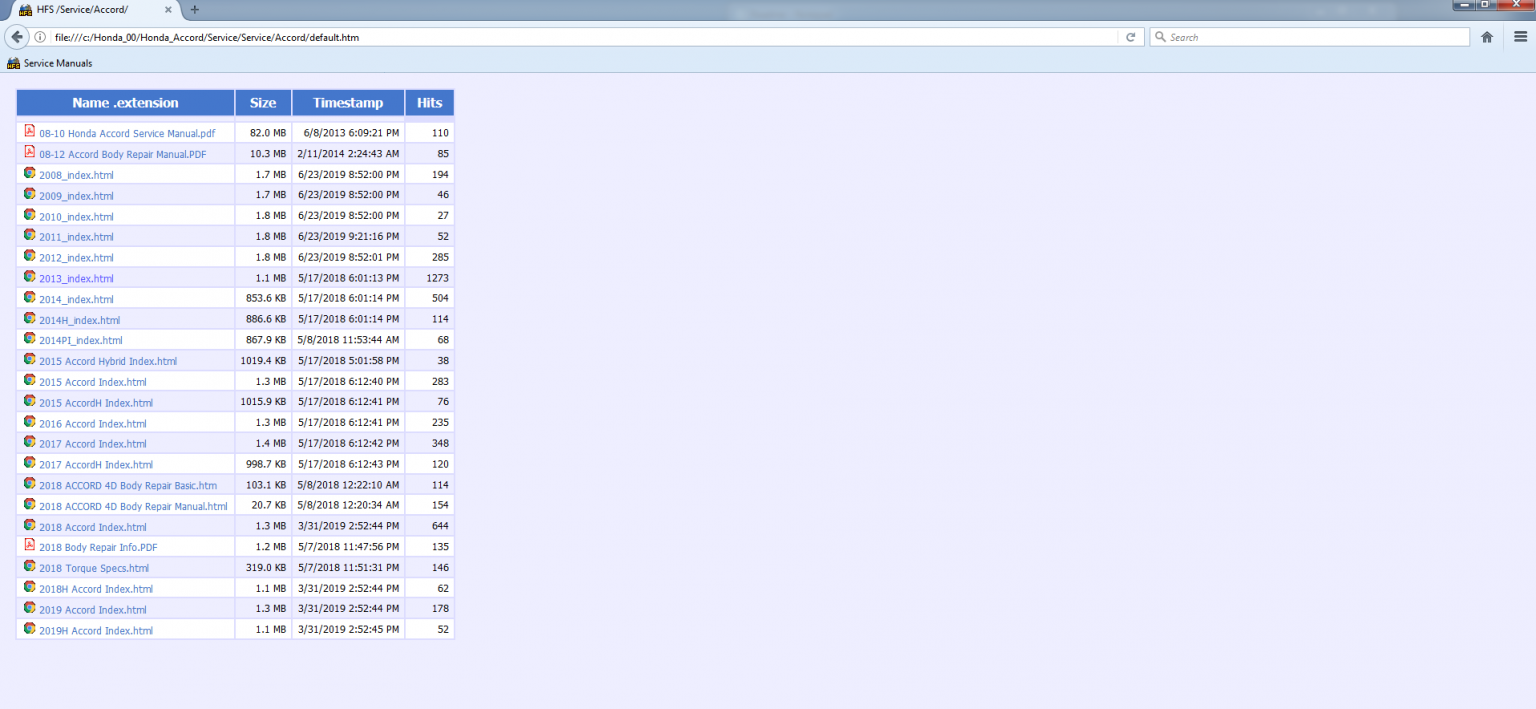Screen dimensions: 1536x709
Task: Click the 1273 hits value
Action: pyautogui.click(x=437, y=278)
